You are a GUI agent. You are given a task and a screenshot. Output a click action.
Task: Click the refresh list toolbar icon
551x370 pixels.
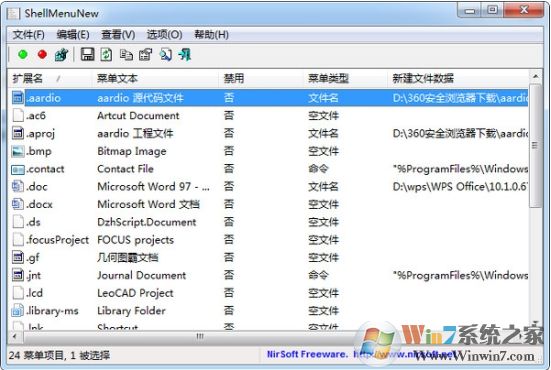106,54
